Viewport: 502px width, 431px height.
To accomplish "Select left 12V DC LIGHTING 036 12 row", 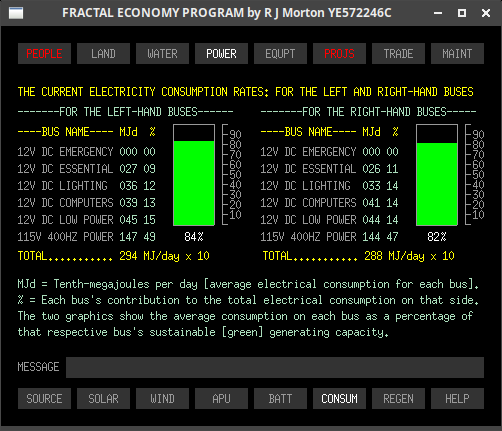I will (87, 186).
